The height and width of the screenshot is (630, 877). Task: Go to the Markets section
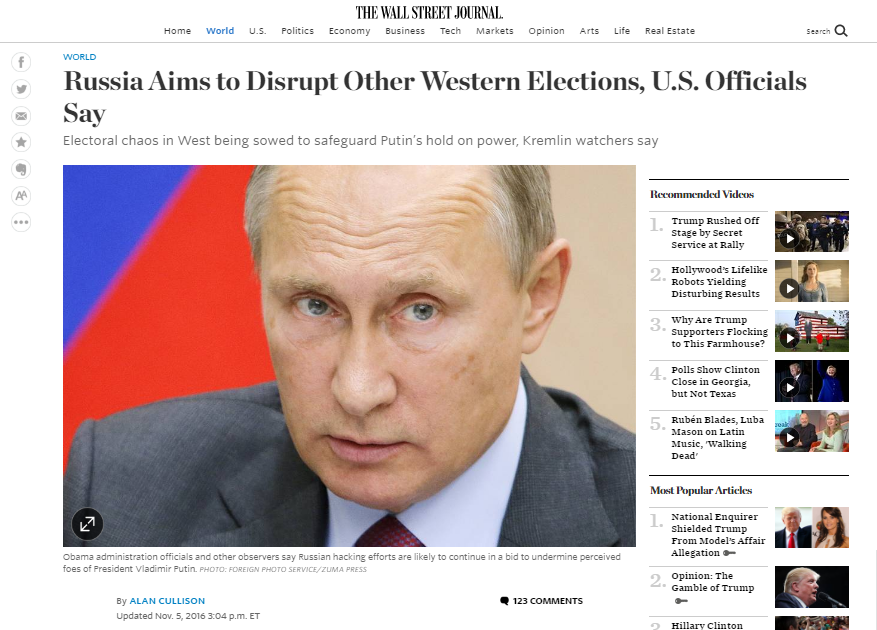[494, 31]
